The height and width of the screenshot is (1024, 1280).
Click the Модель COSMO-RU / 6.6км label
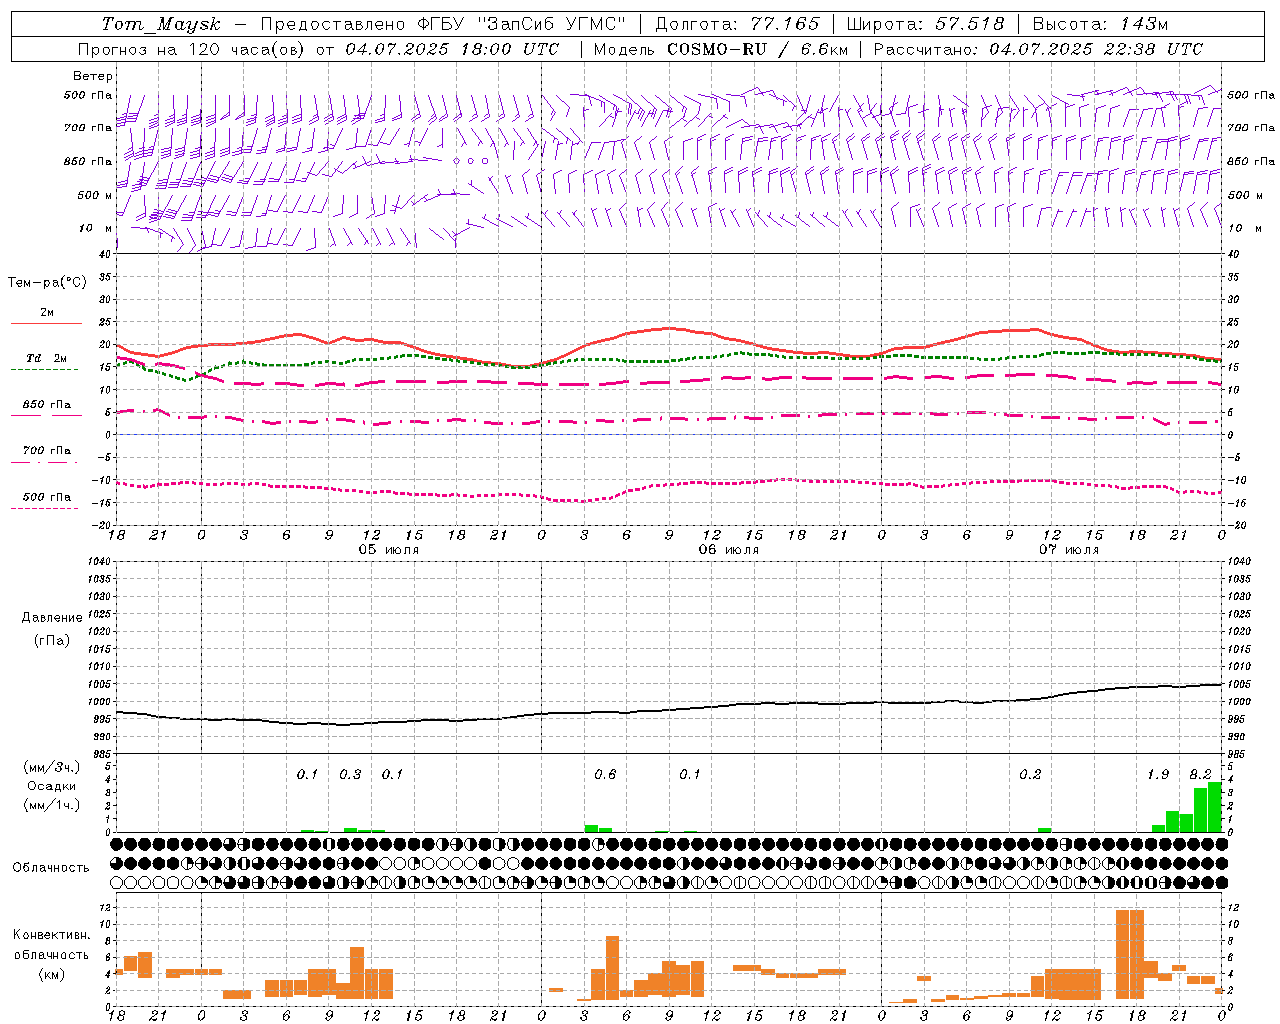tap(721, 49)
